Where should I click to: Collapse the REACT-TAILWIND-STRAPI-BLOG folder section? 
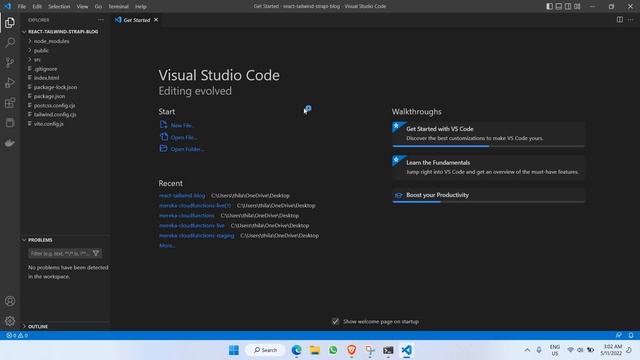coord(65,31)
